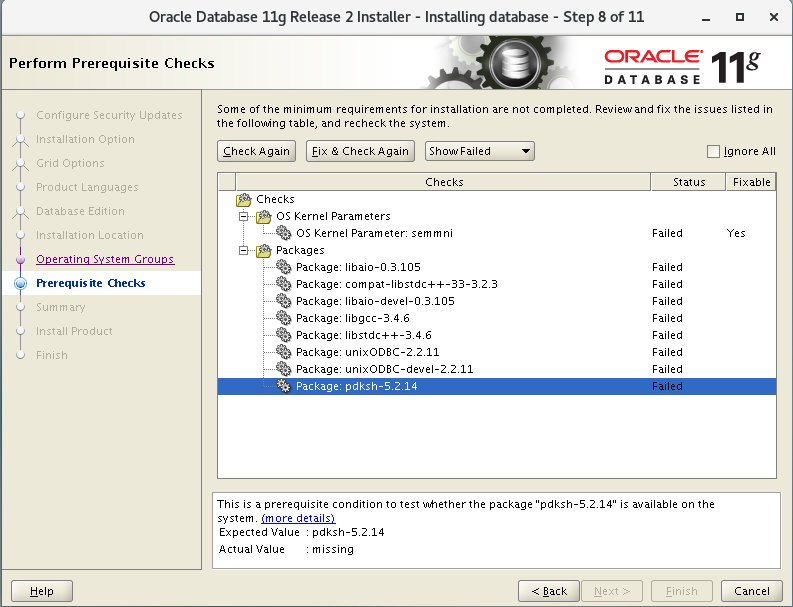Click the OS Kernel Parameters folder label
This screenshot has height=607, width=793.
(333, 216)
